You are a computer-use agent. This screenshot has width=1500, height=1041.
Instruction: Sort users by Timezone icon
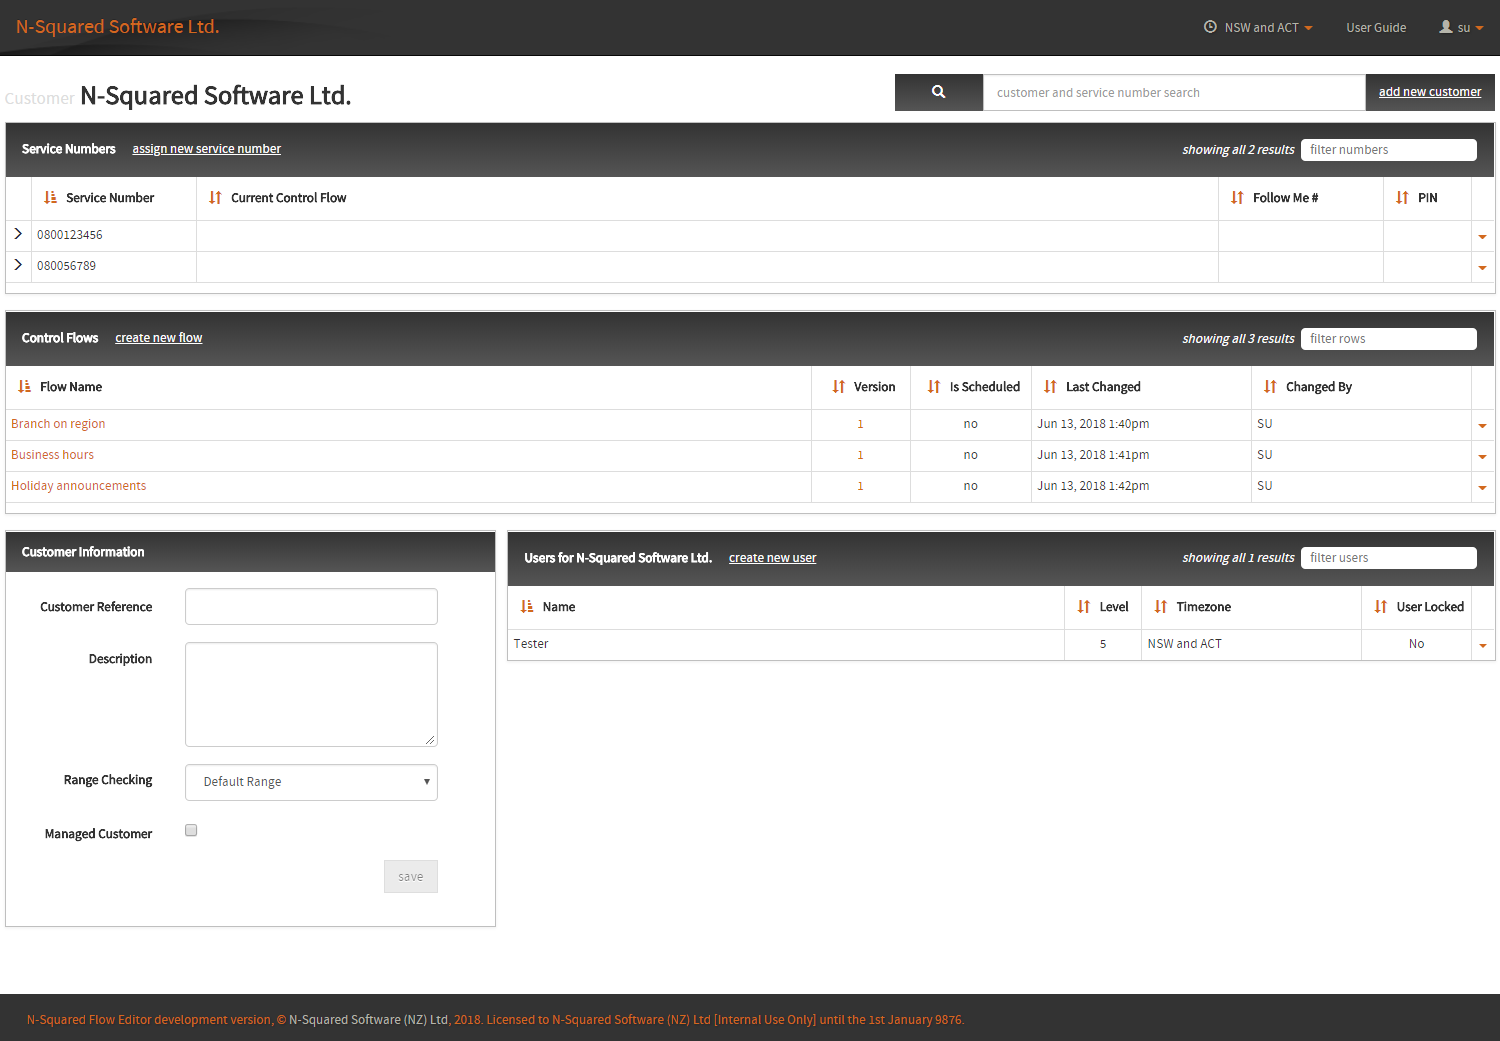pos(1160,607)
